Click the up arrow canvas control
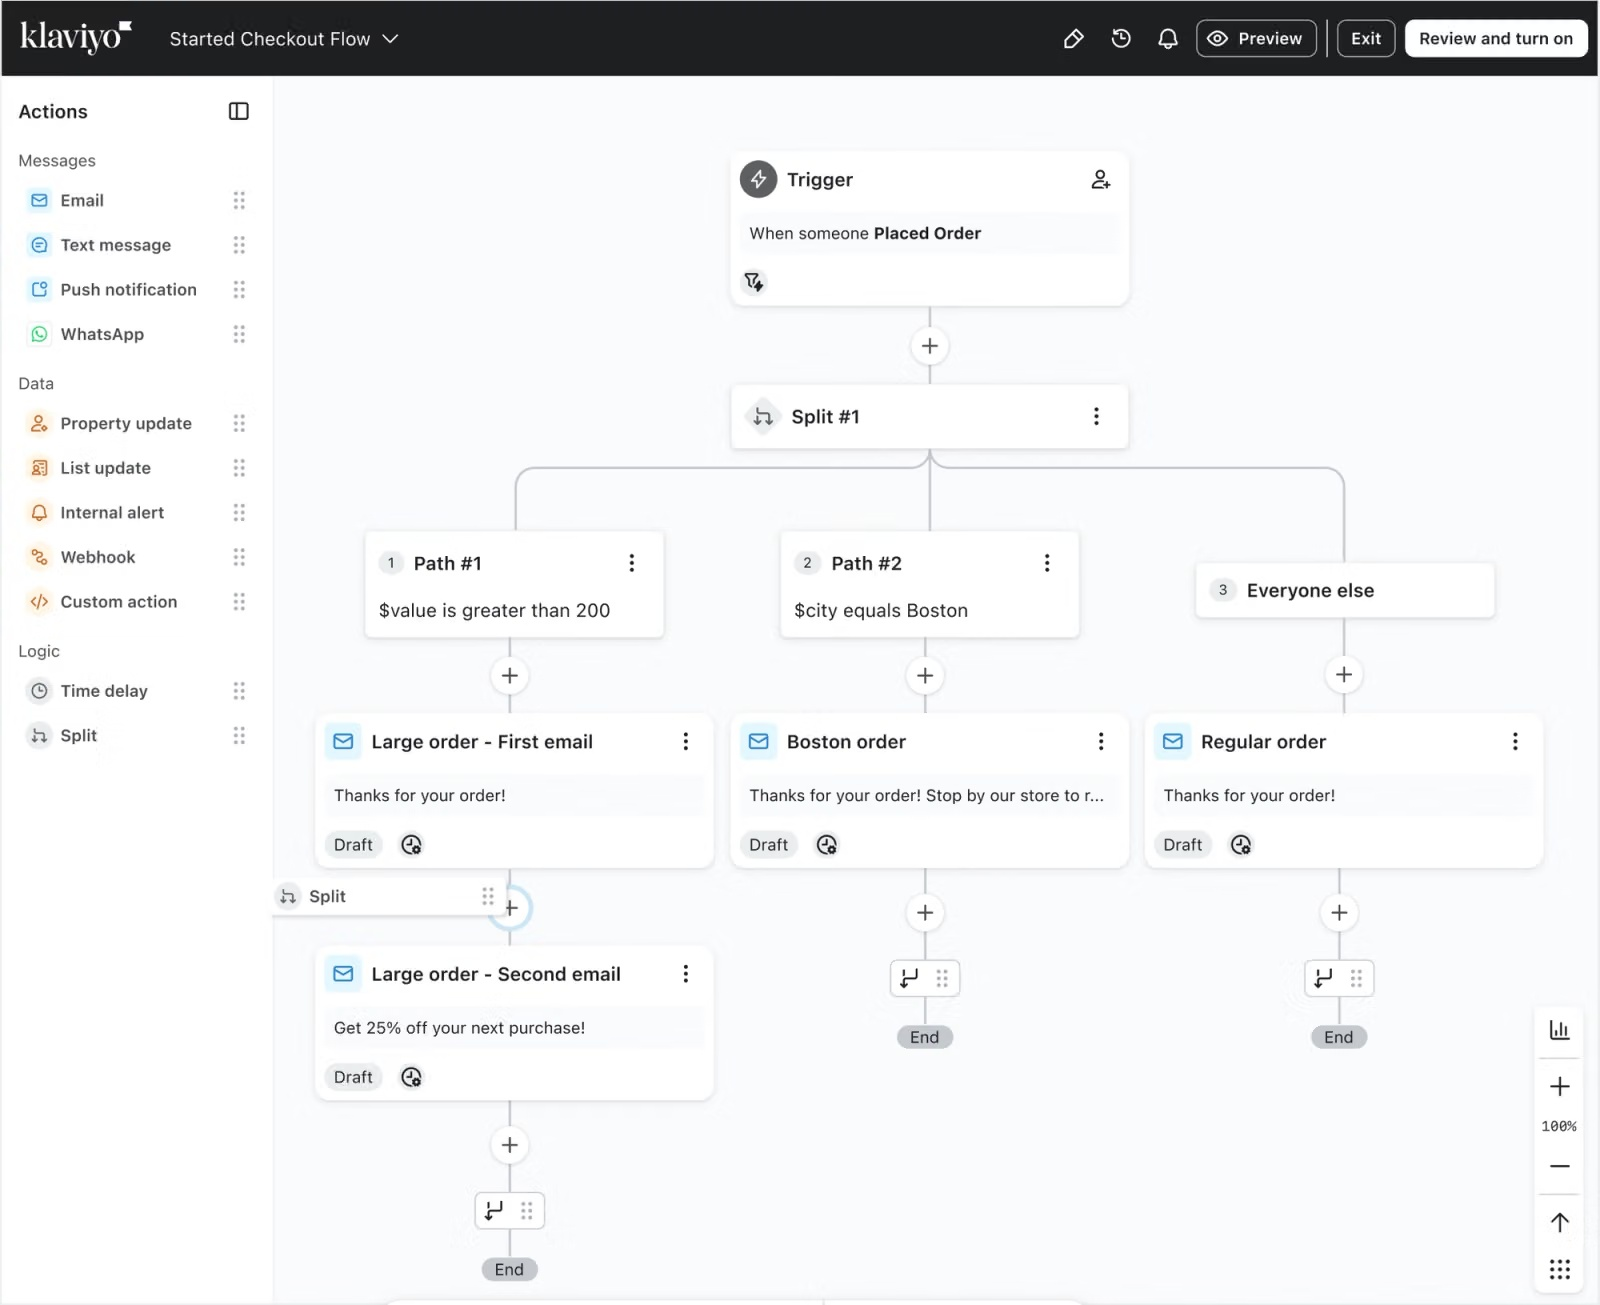Viewport: 1600px width, 1305px height. pos(1559,1222)
